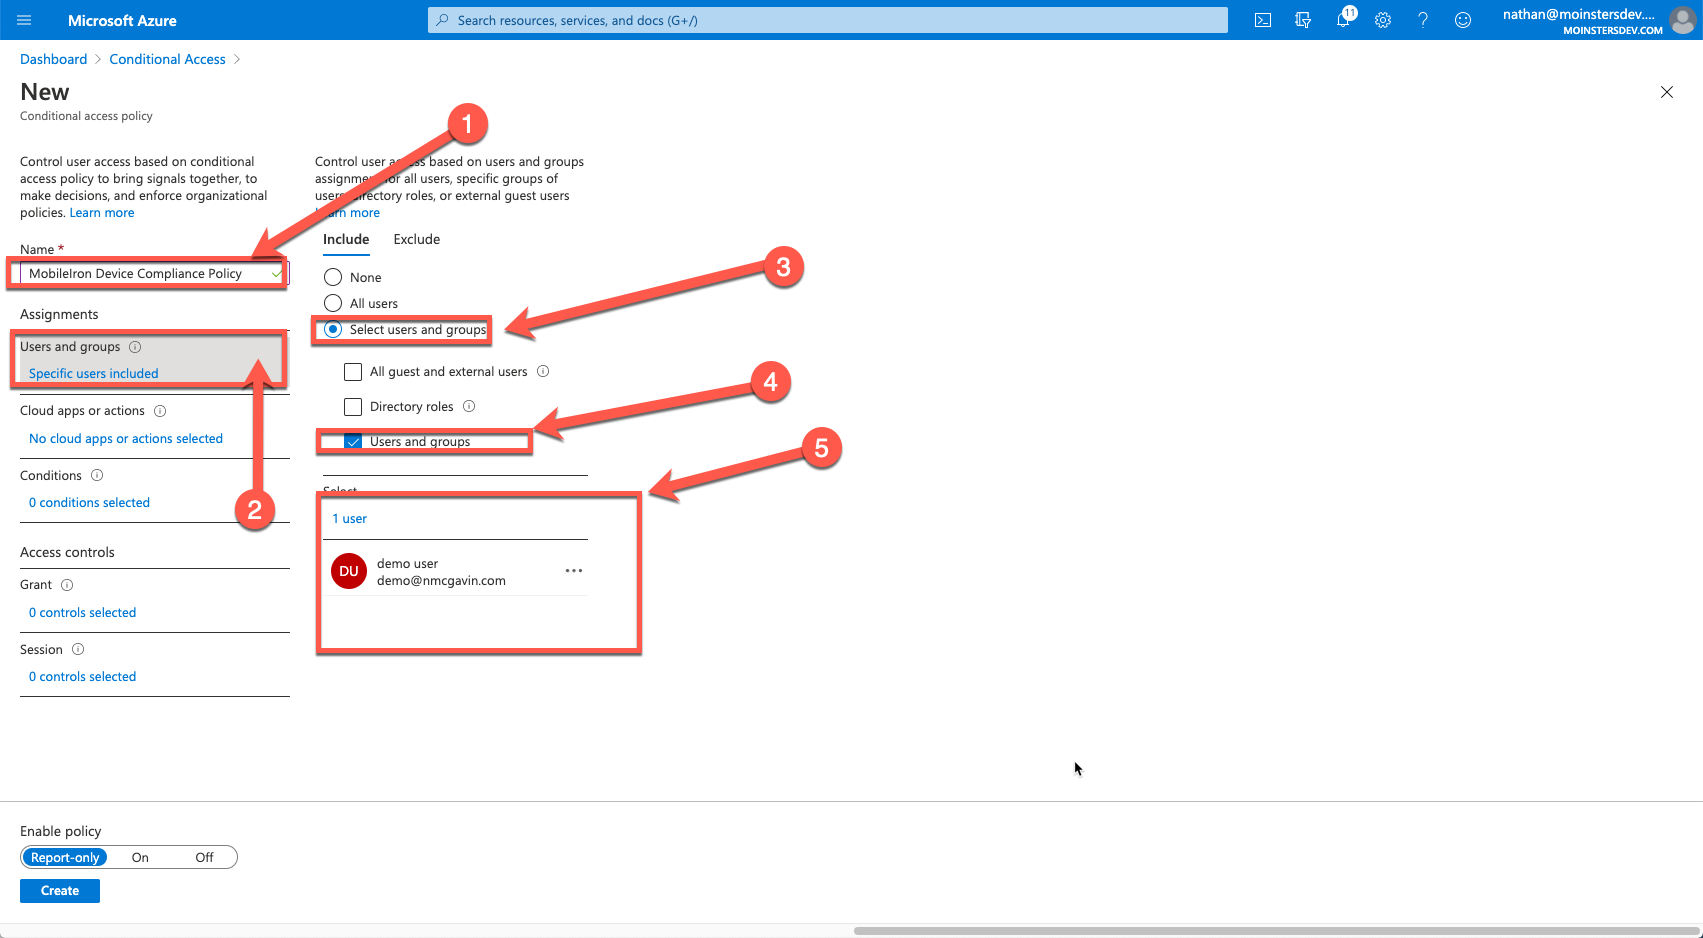Open the 0 conditions selected link

click(89, 502)
